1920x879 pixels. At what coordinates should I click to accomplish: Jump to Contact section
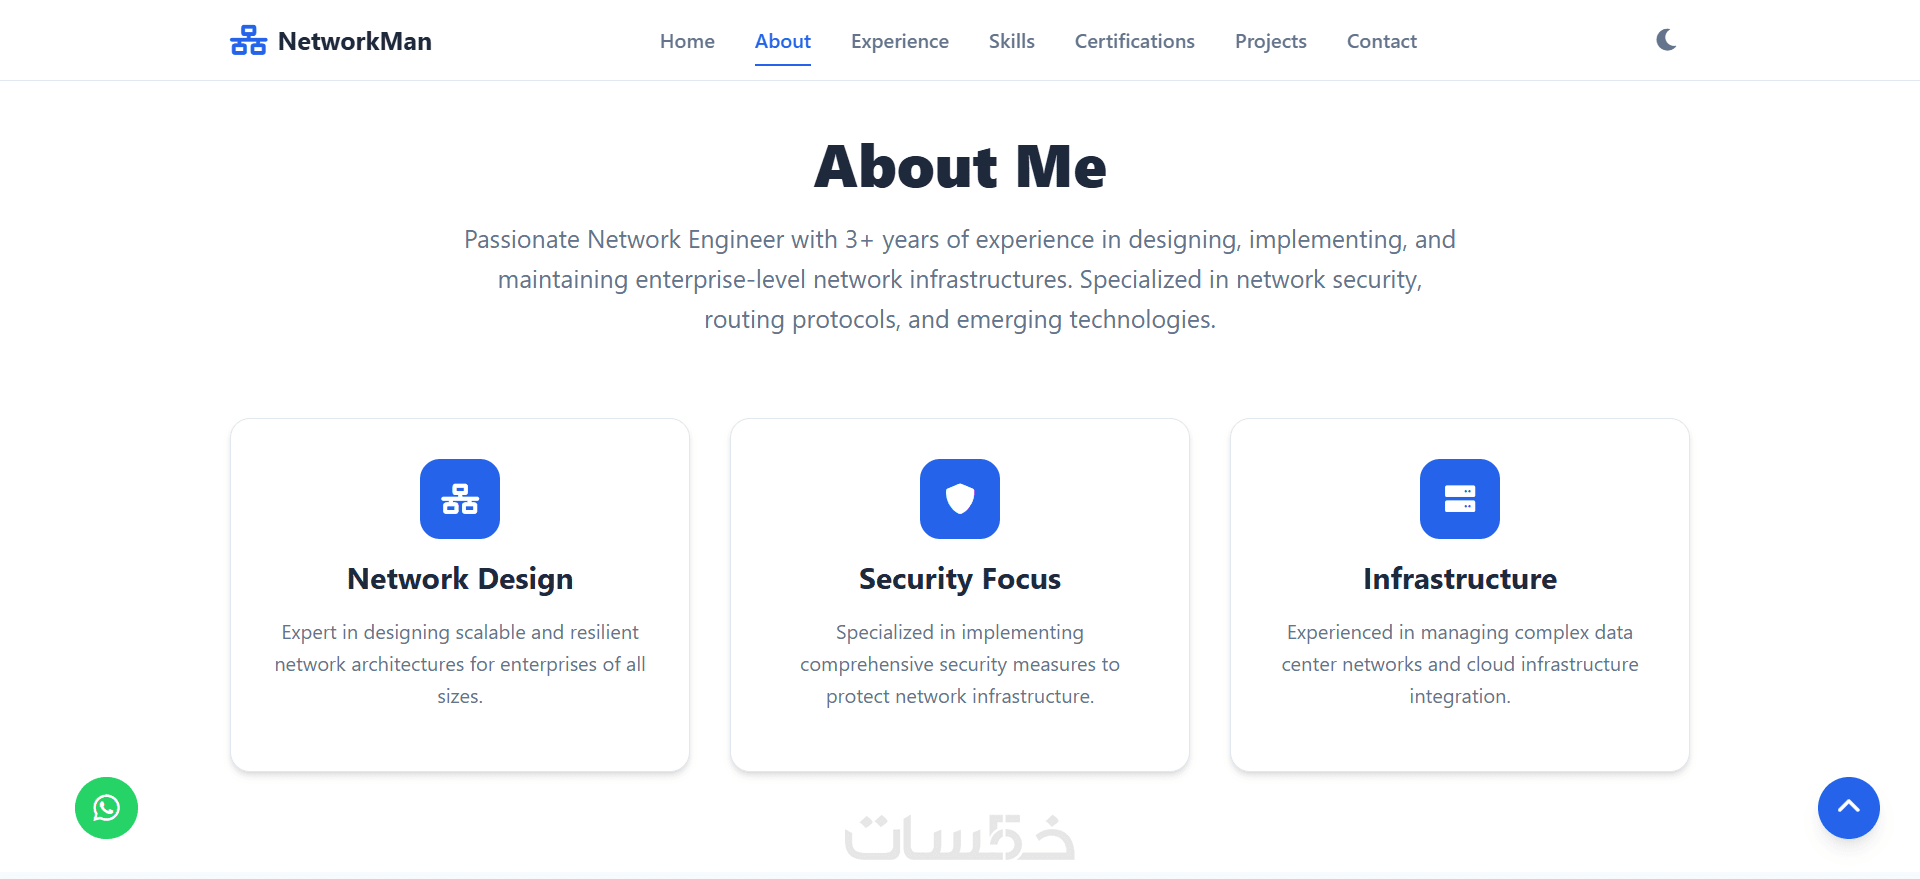coord(1381,41)
